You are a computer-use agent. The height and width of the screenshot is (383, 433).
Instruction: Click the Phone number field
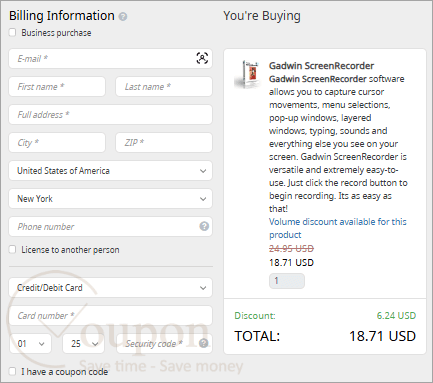(110, 227)
